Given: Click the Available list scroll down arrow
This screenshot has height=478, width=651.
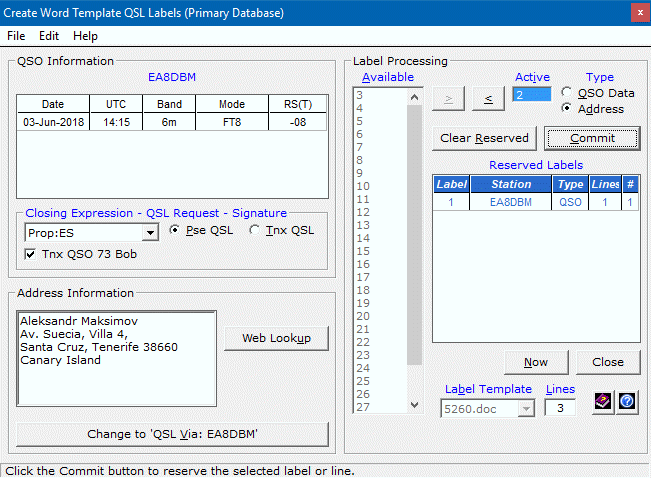Looking at the screenshot, I should pos(414,404).
